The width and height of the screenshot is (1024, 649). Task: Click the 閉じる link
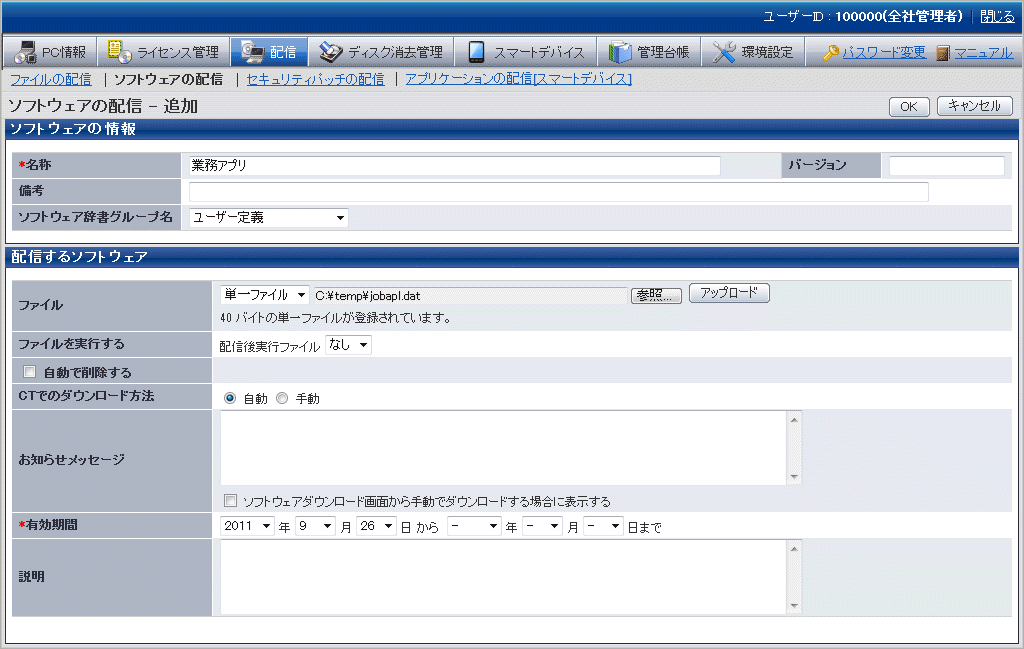tap(997, 16)
